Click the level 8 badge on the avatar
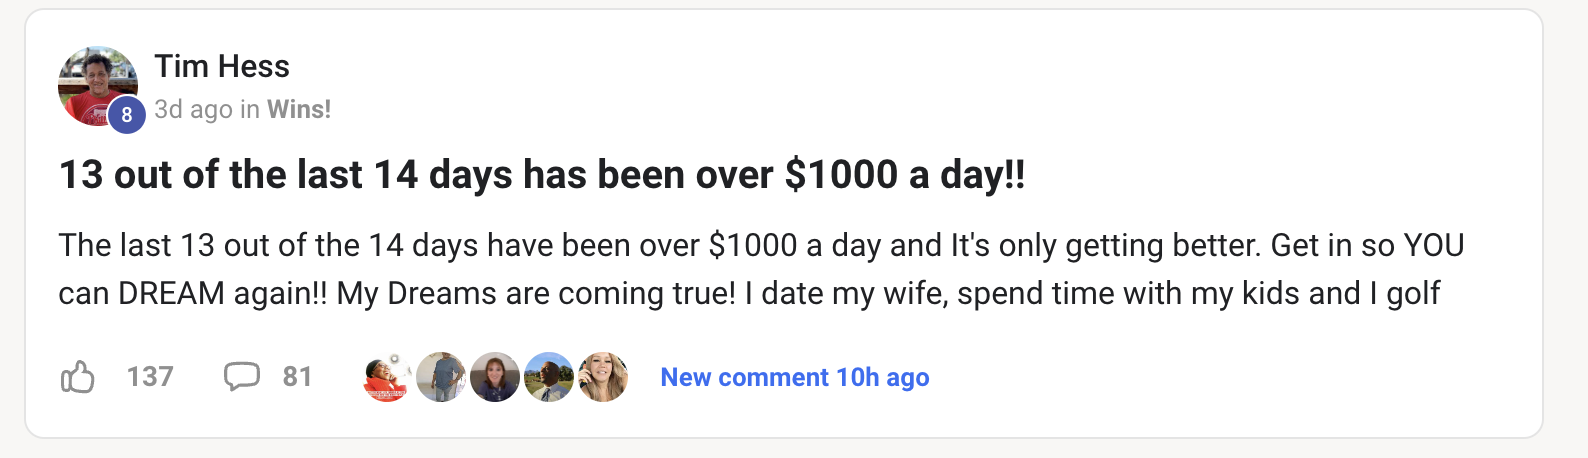The width and height of the screenshot is (1588, 458). [x=127, y=115]
